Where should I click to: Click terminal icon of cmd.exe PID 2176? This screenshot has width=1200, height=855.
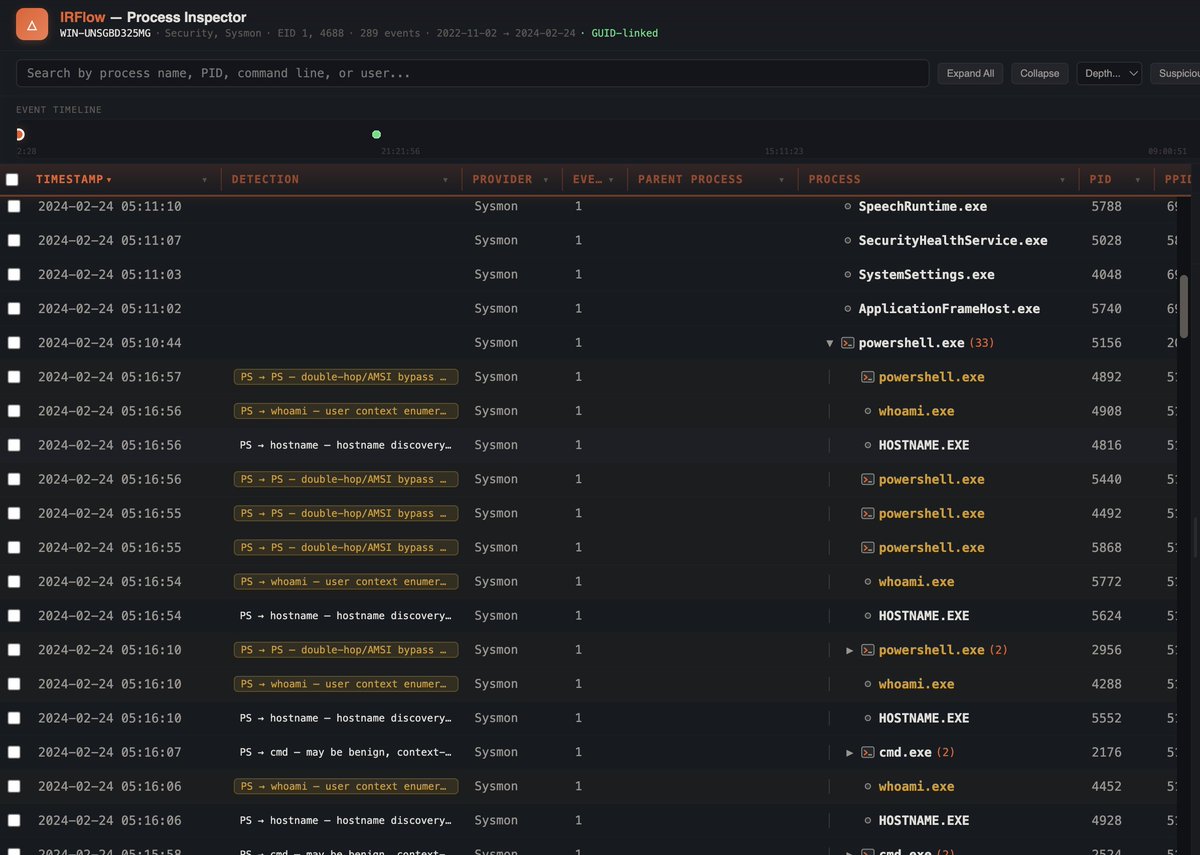(868, 752)
